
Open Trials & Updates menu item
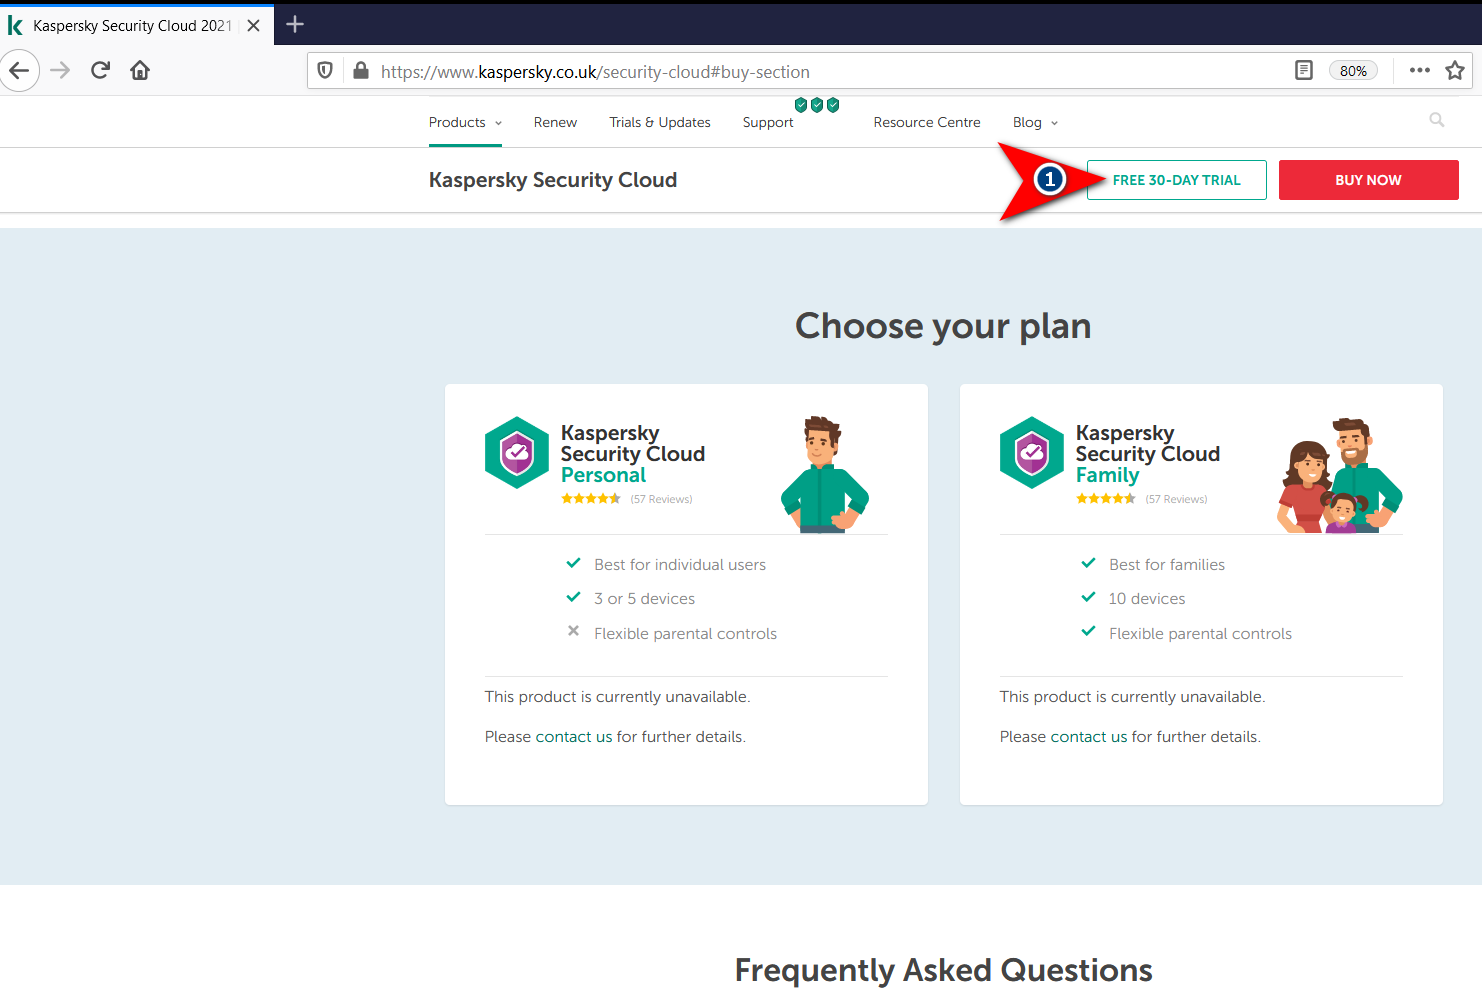(x=660, y=122)
